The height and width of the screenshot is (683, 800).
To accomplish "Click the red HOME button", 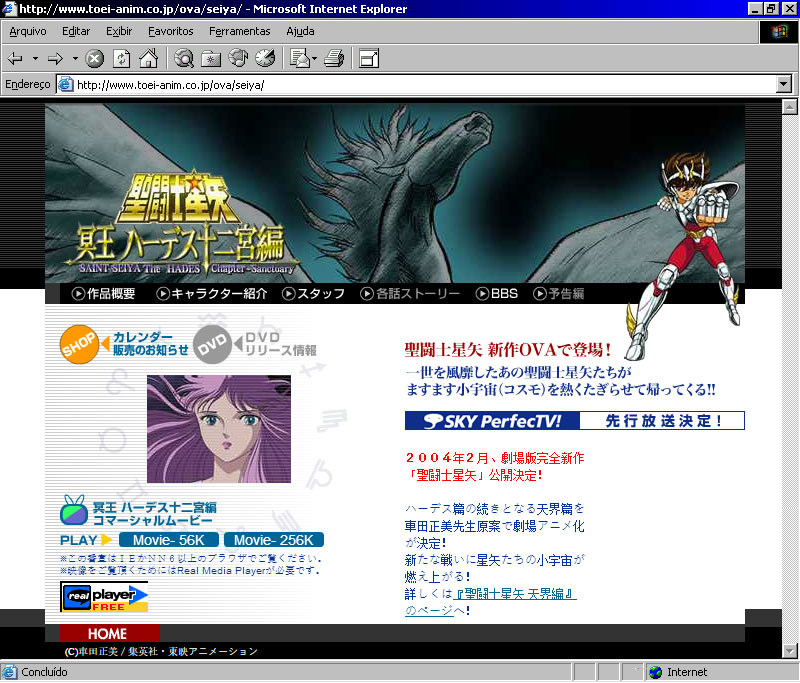I will click(110, 634).
